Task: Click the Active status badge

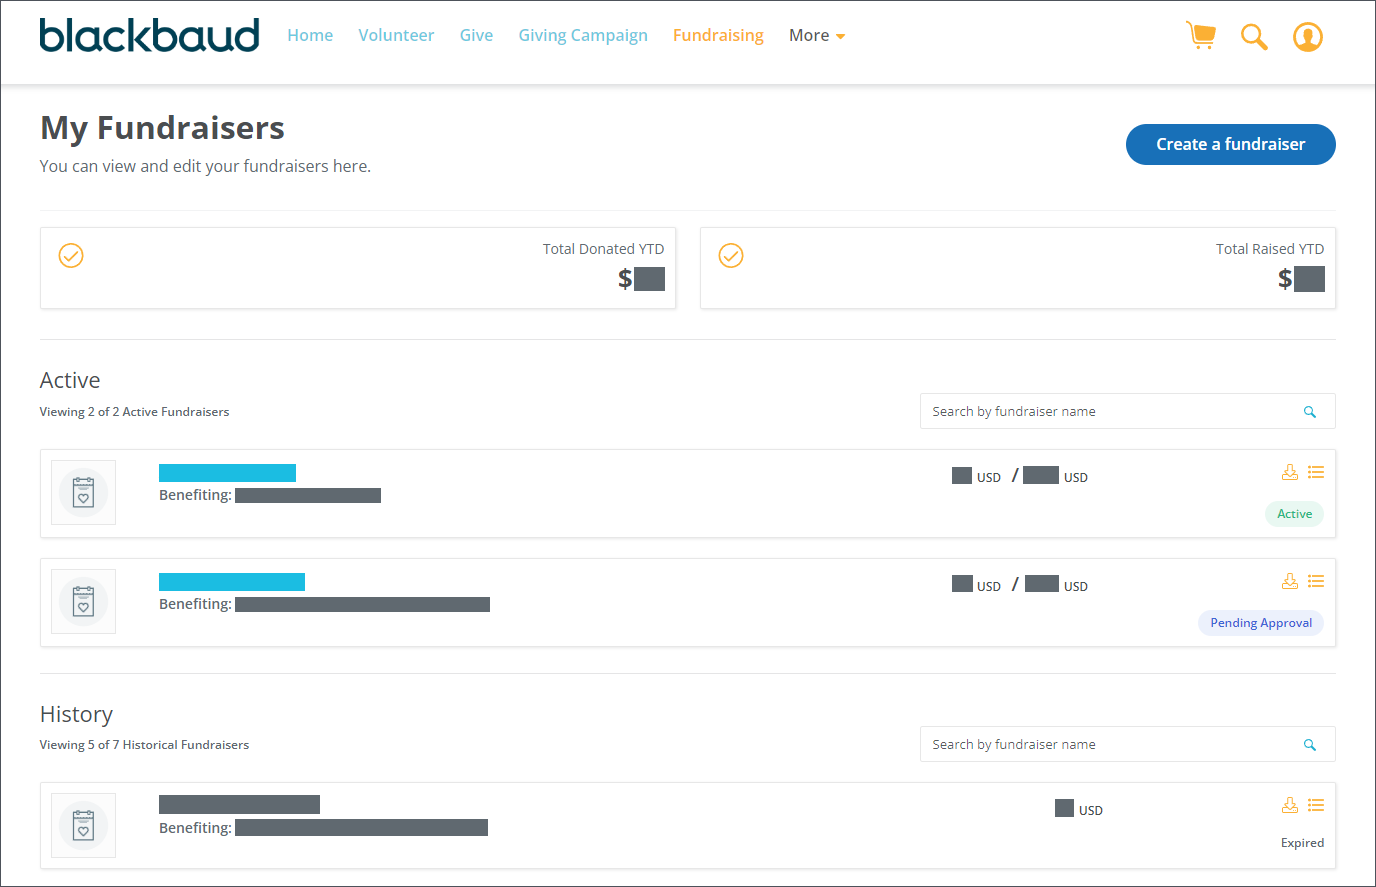Action: [1294, 514]
